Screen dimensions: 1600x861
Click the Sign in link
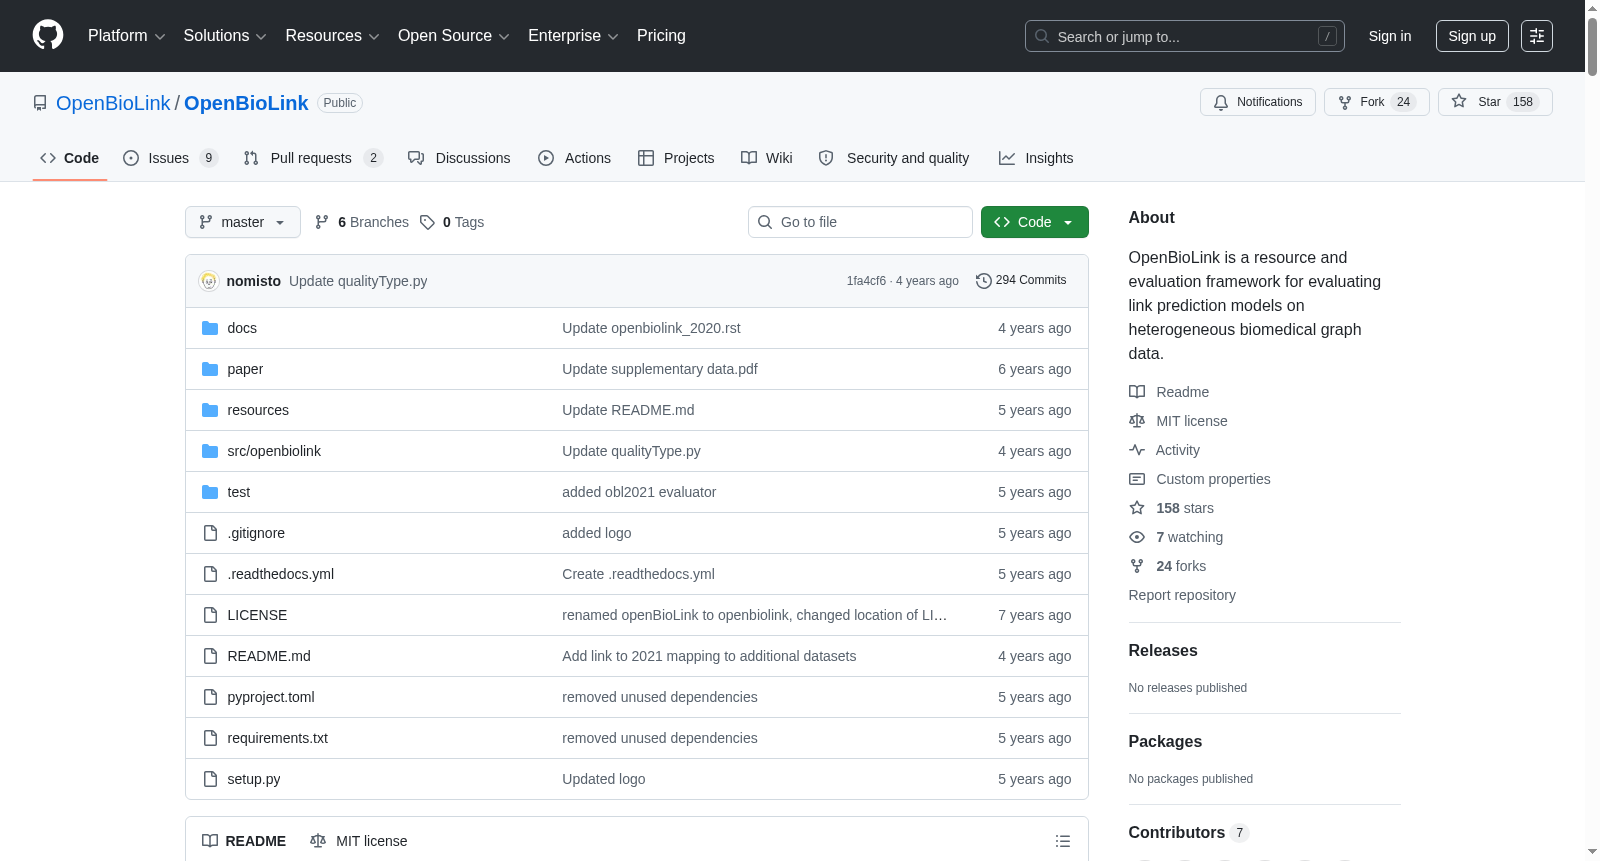(1390, 36)
